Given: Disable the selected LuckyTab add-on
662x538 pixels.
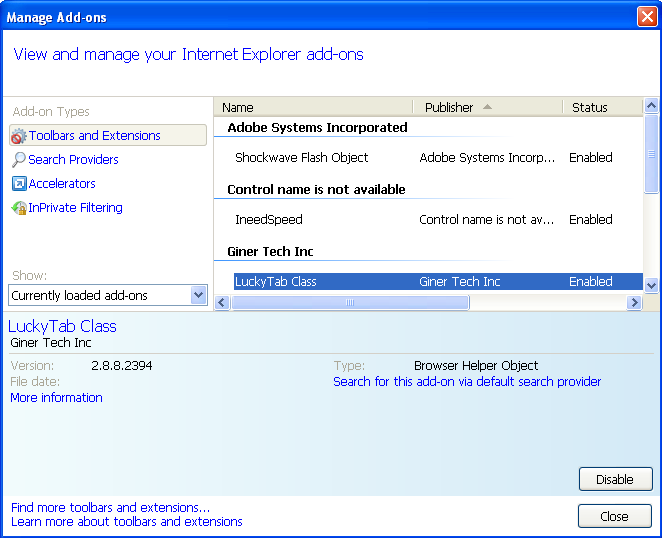Looking at the screenshot, I should point(614,480).
